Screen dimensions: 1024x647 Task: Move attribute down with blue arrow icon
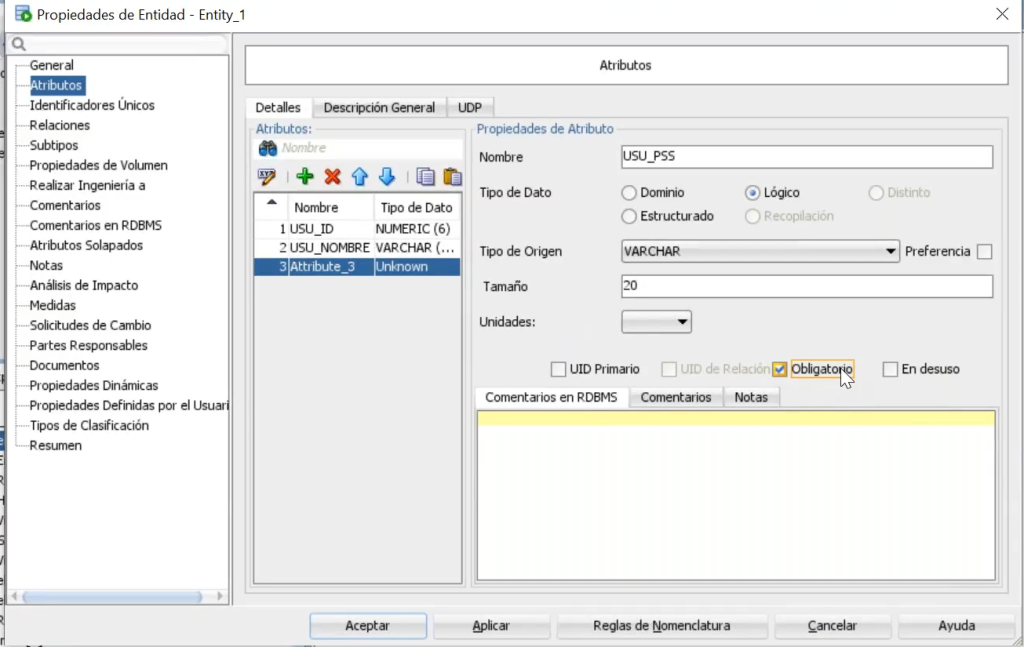(x=387, y=176)
